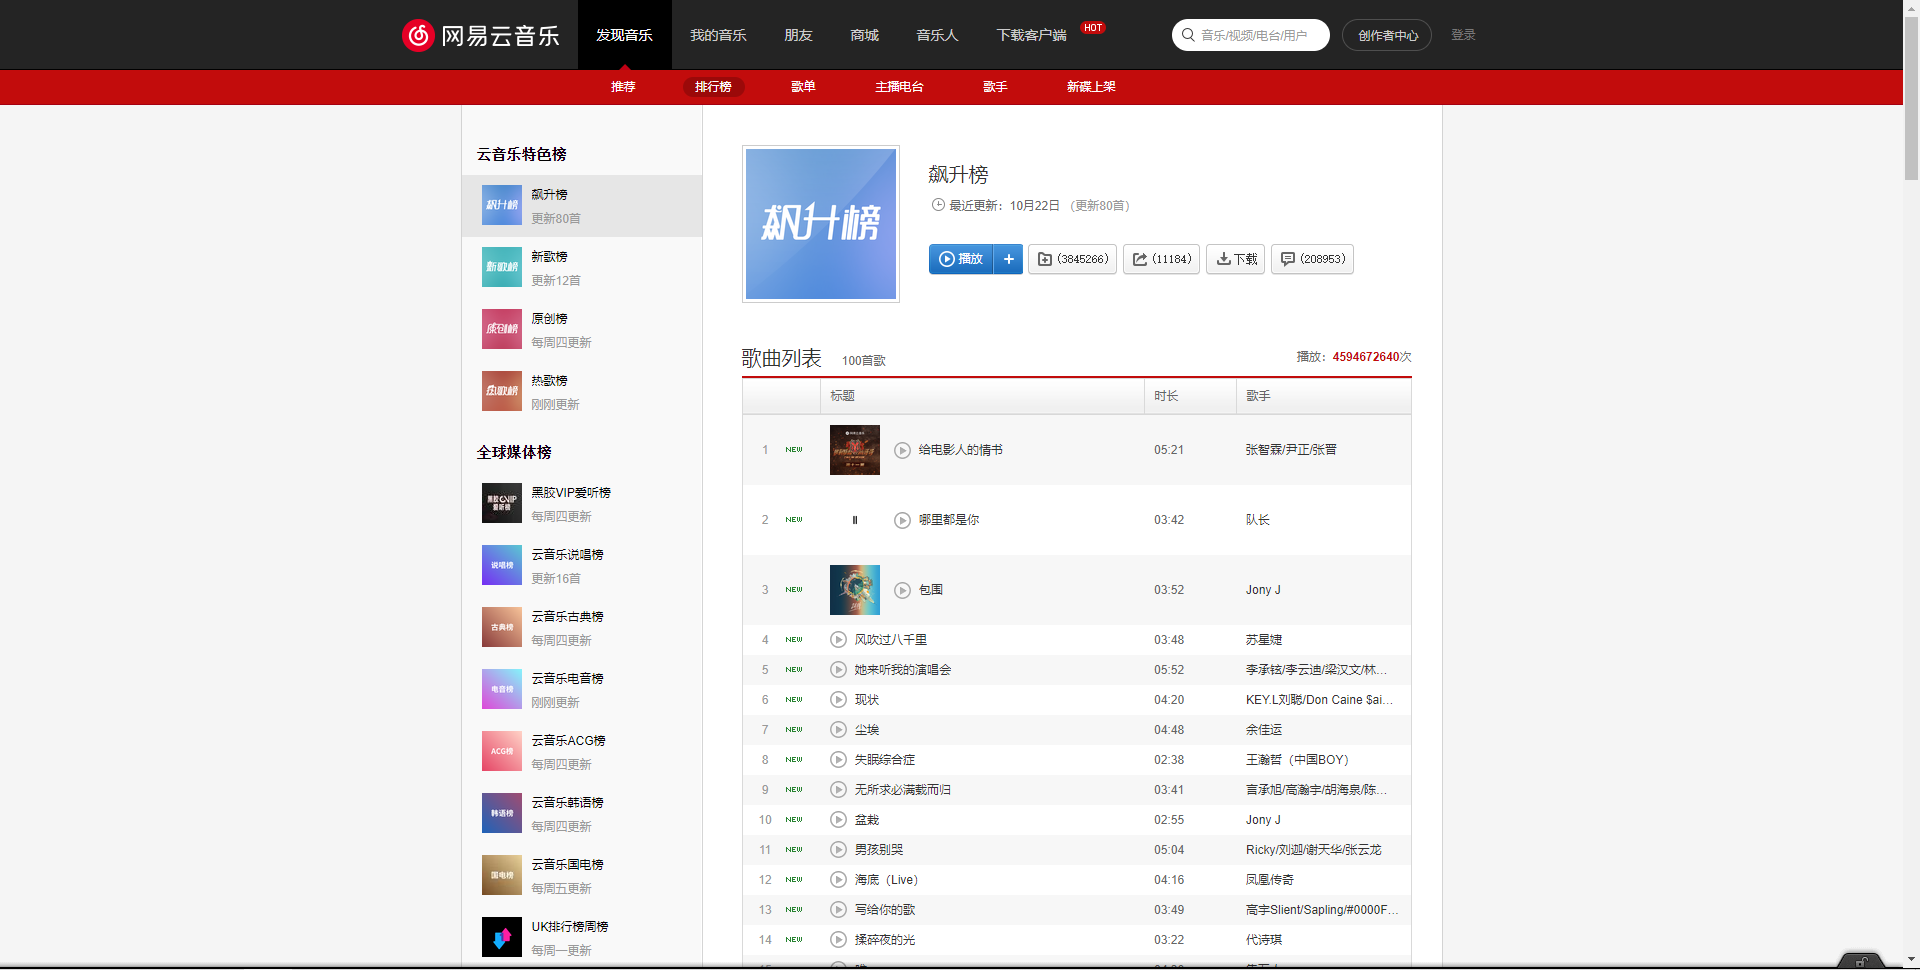Collect the chart via (3845266) button
1920x970 pixels.
1072,259
